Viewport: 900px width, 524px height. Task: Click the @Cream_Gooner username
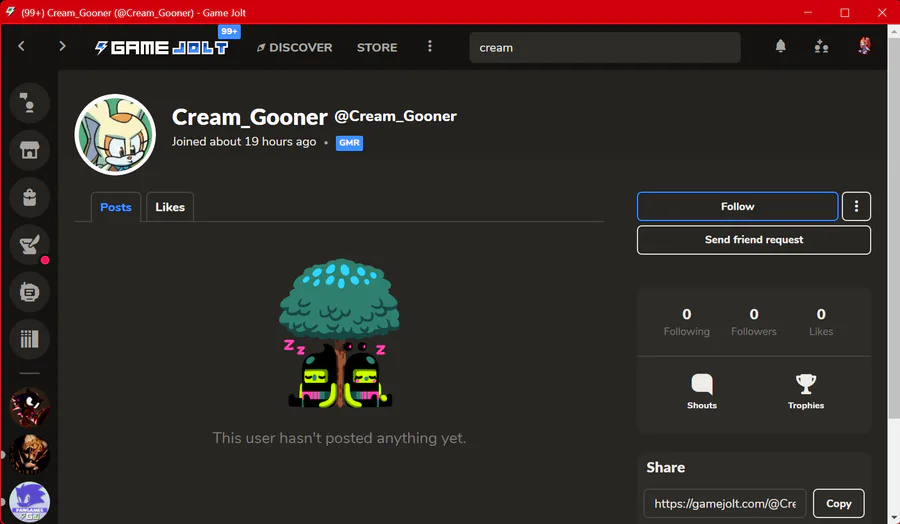pos(395,116)
